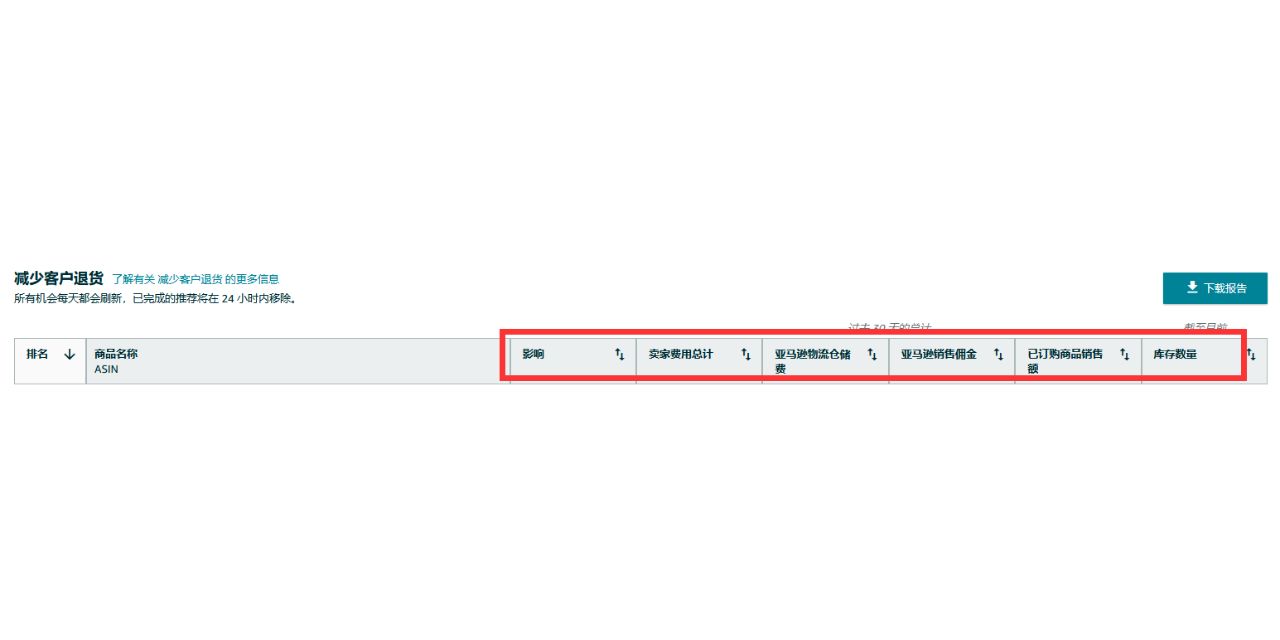Click the sort arrows in 卖家费用总计 column
The width and height of the screenshot is (1280, 640).
coord(745,354)
